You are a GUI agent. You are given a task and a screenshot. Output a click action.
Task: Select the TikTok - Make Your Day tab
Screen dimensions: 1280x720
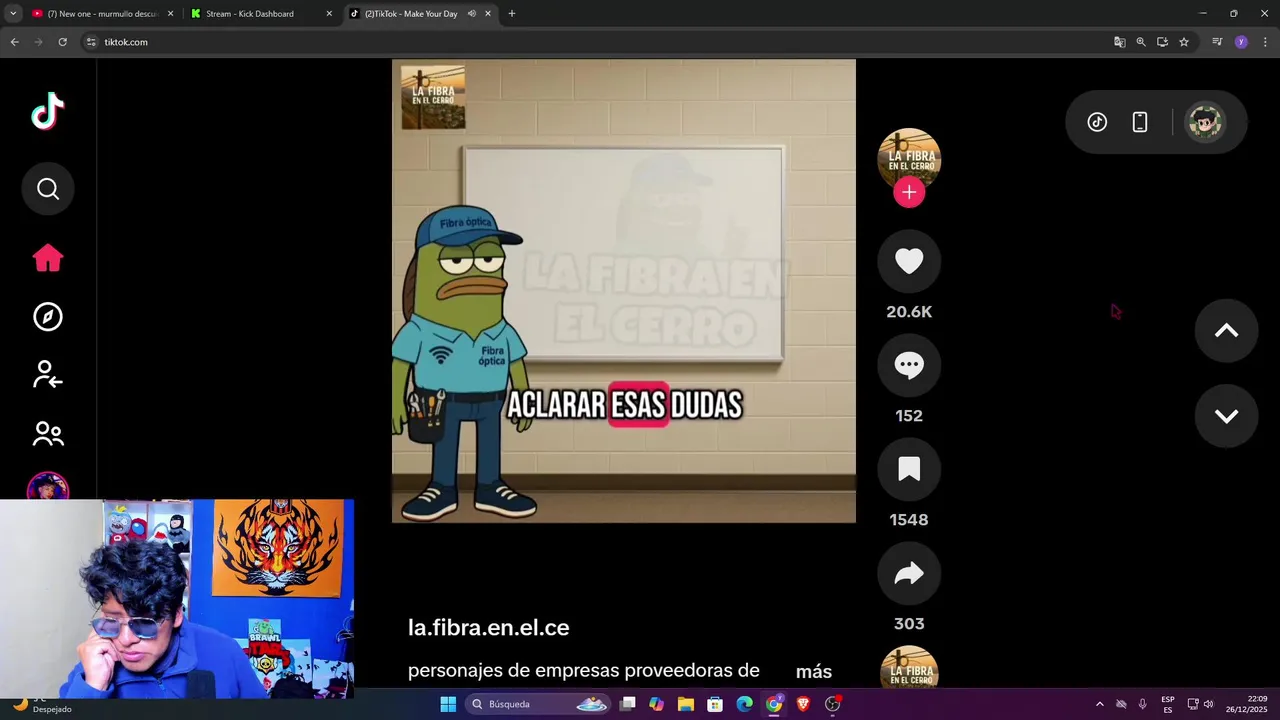tap(410, 14)
